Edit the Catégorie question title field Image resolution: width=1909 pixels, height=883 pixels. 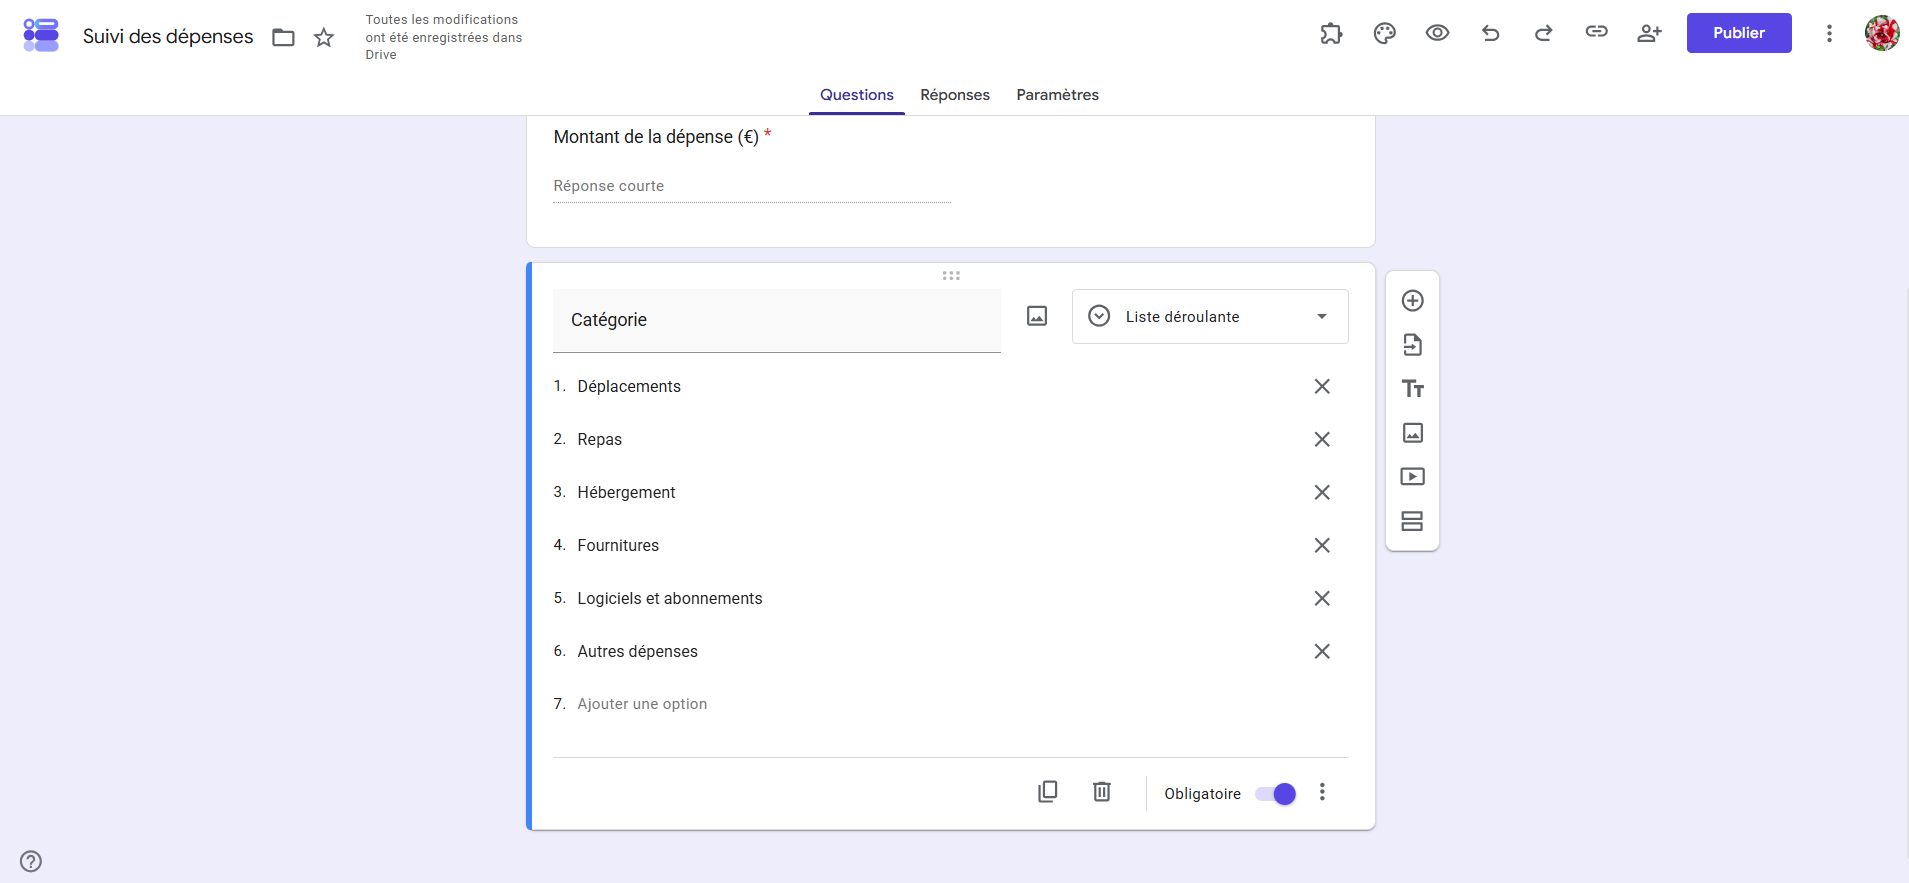[x=777, y=320]
